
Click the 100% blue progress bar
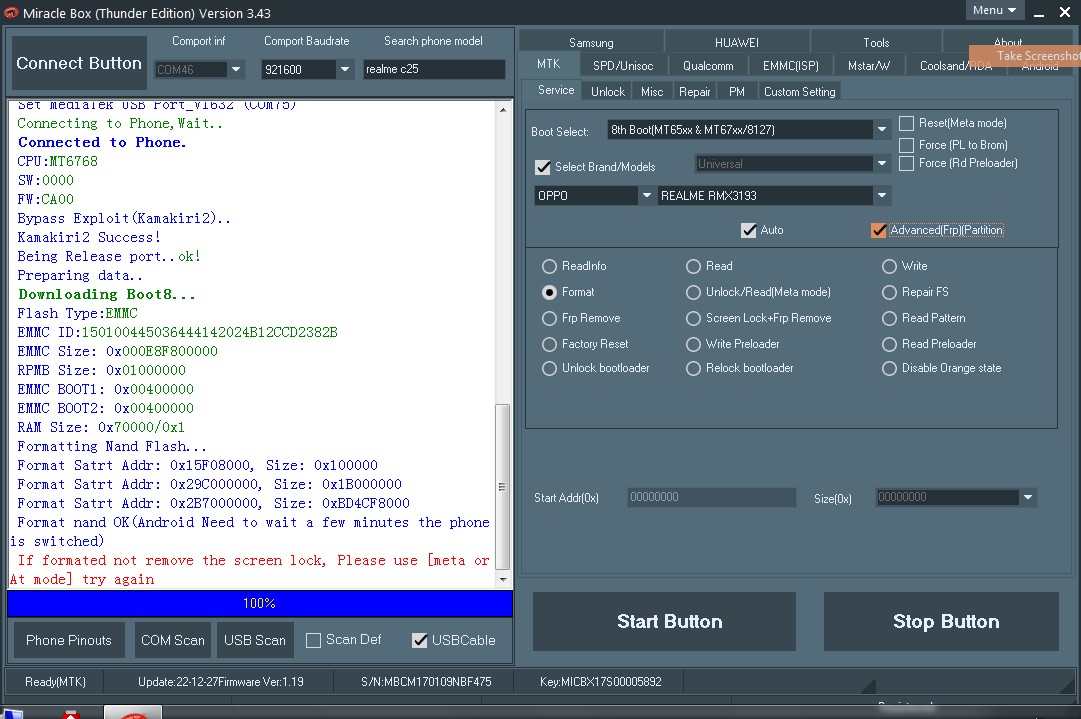[x=260, y=603]
